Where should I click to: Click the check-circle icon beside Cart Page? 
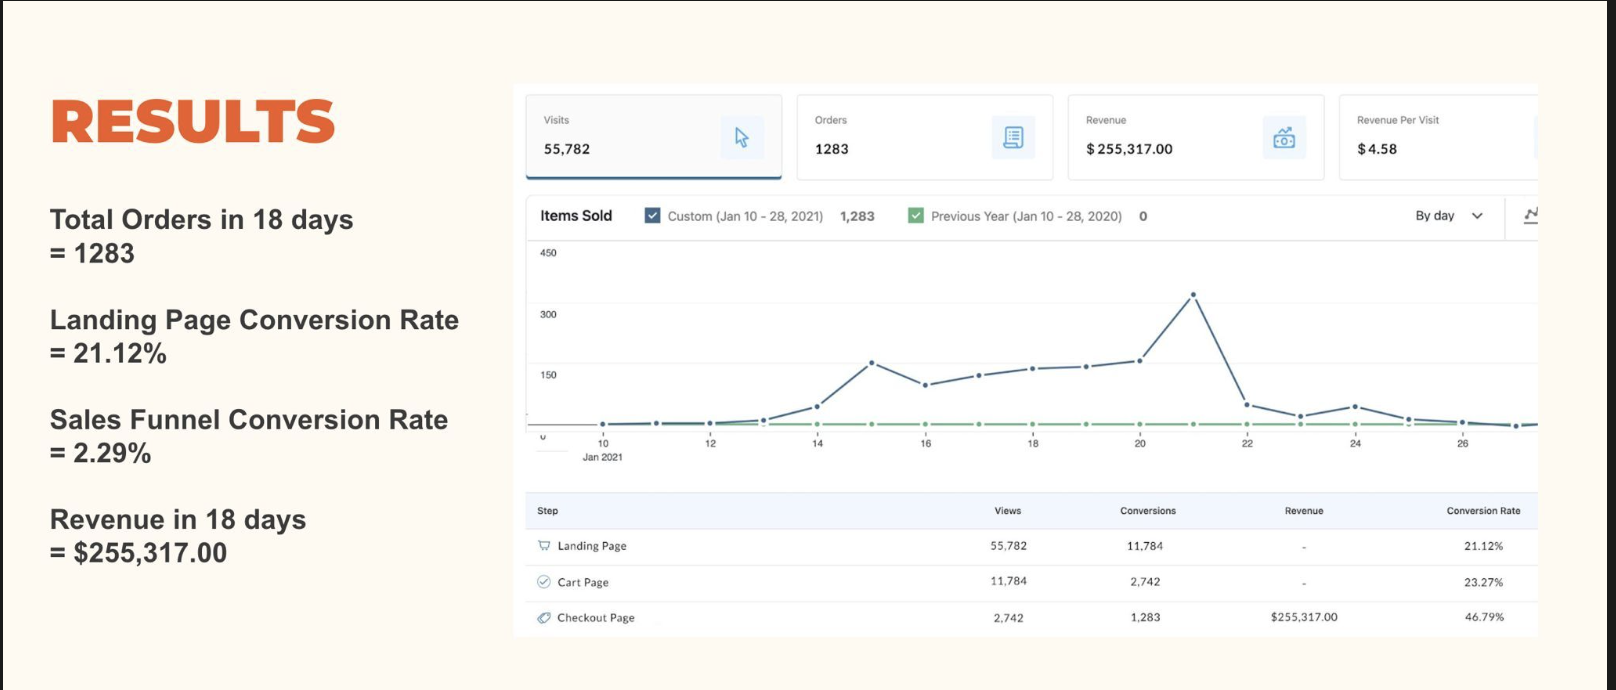pyautogui.click(x=544, y=582)
